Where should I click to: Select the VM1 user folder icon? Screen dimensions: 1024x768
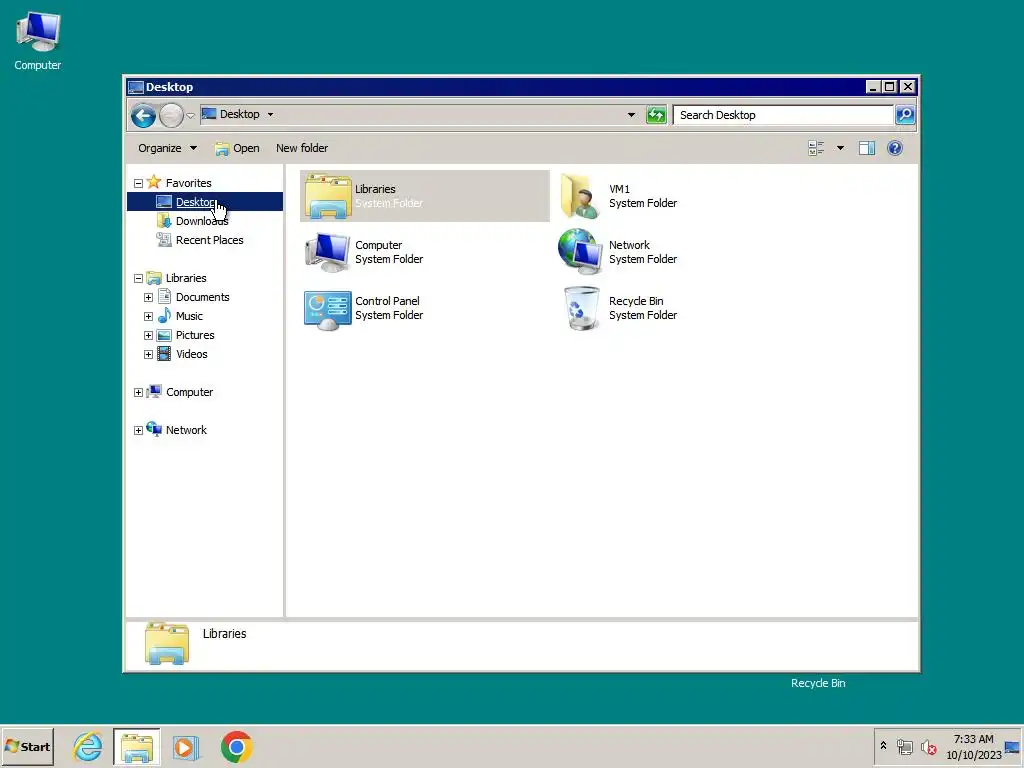580,196
